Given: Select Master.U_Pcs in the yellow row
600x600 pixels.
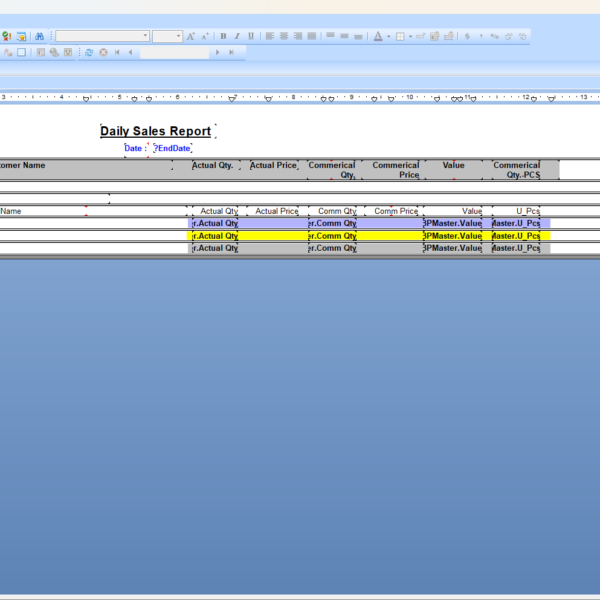Looking at the screenshot, I should click(516, 236).
